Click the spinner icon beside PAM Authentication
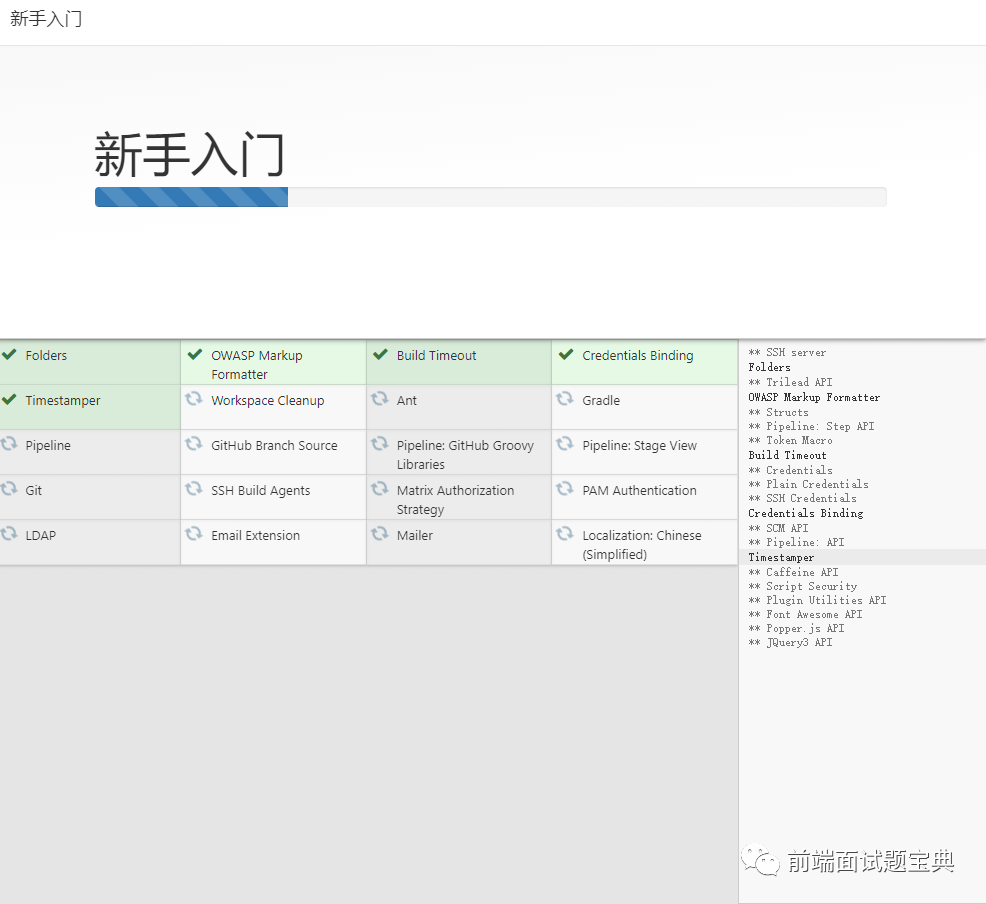The image size is (986, 904). point(565,488)
